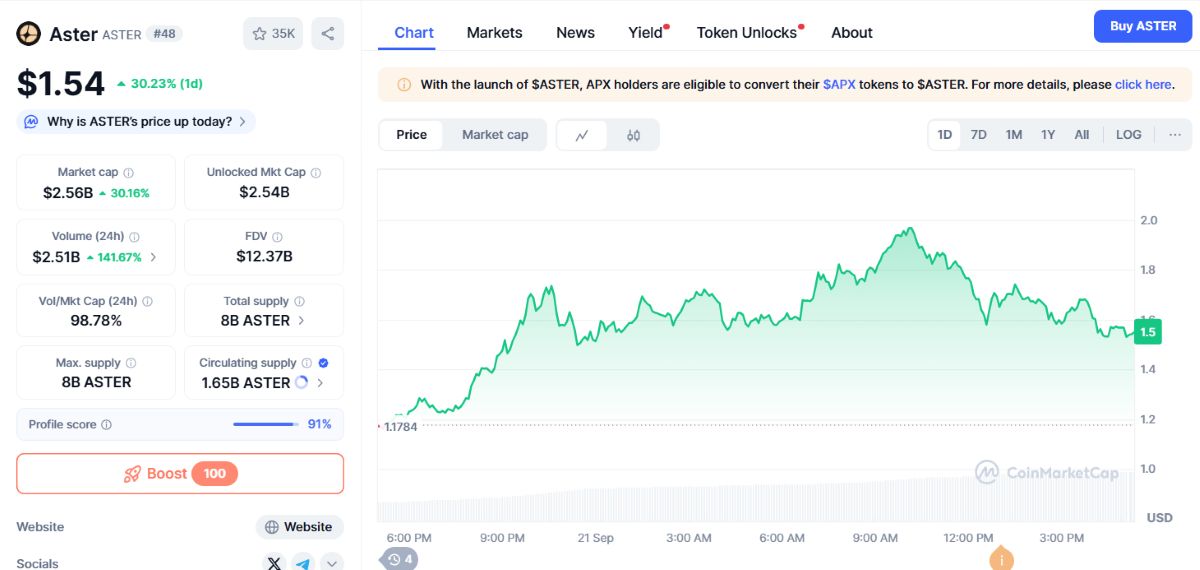This screenshot has width=1200, height=570.
Task: Click the USD currency label on chart
Action: point(1160,517)
